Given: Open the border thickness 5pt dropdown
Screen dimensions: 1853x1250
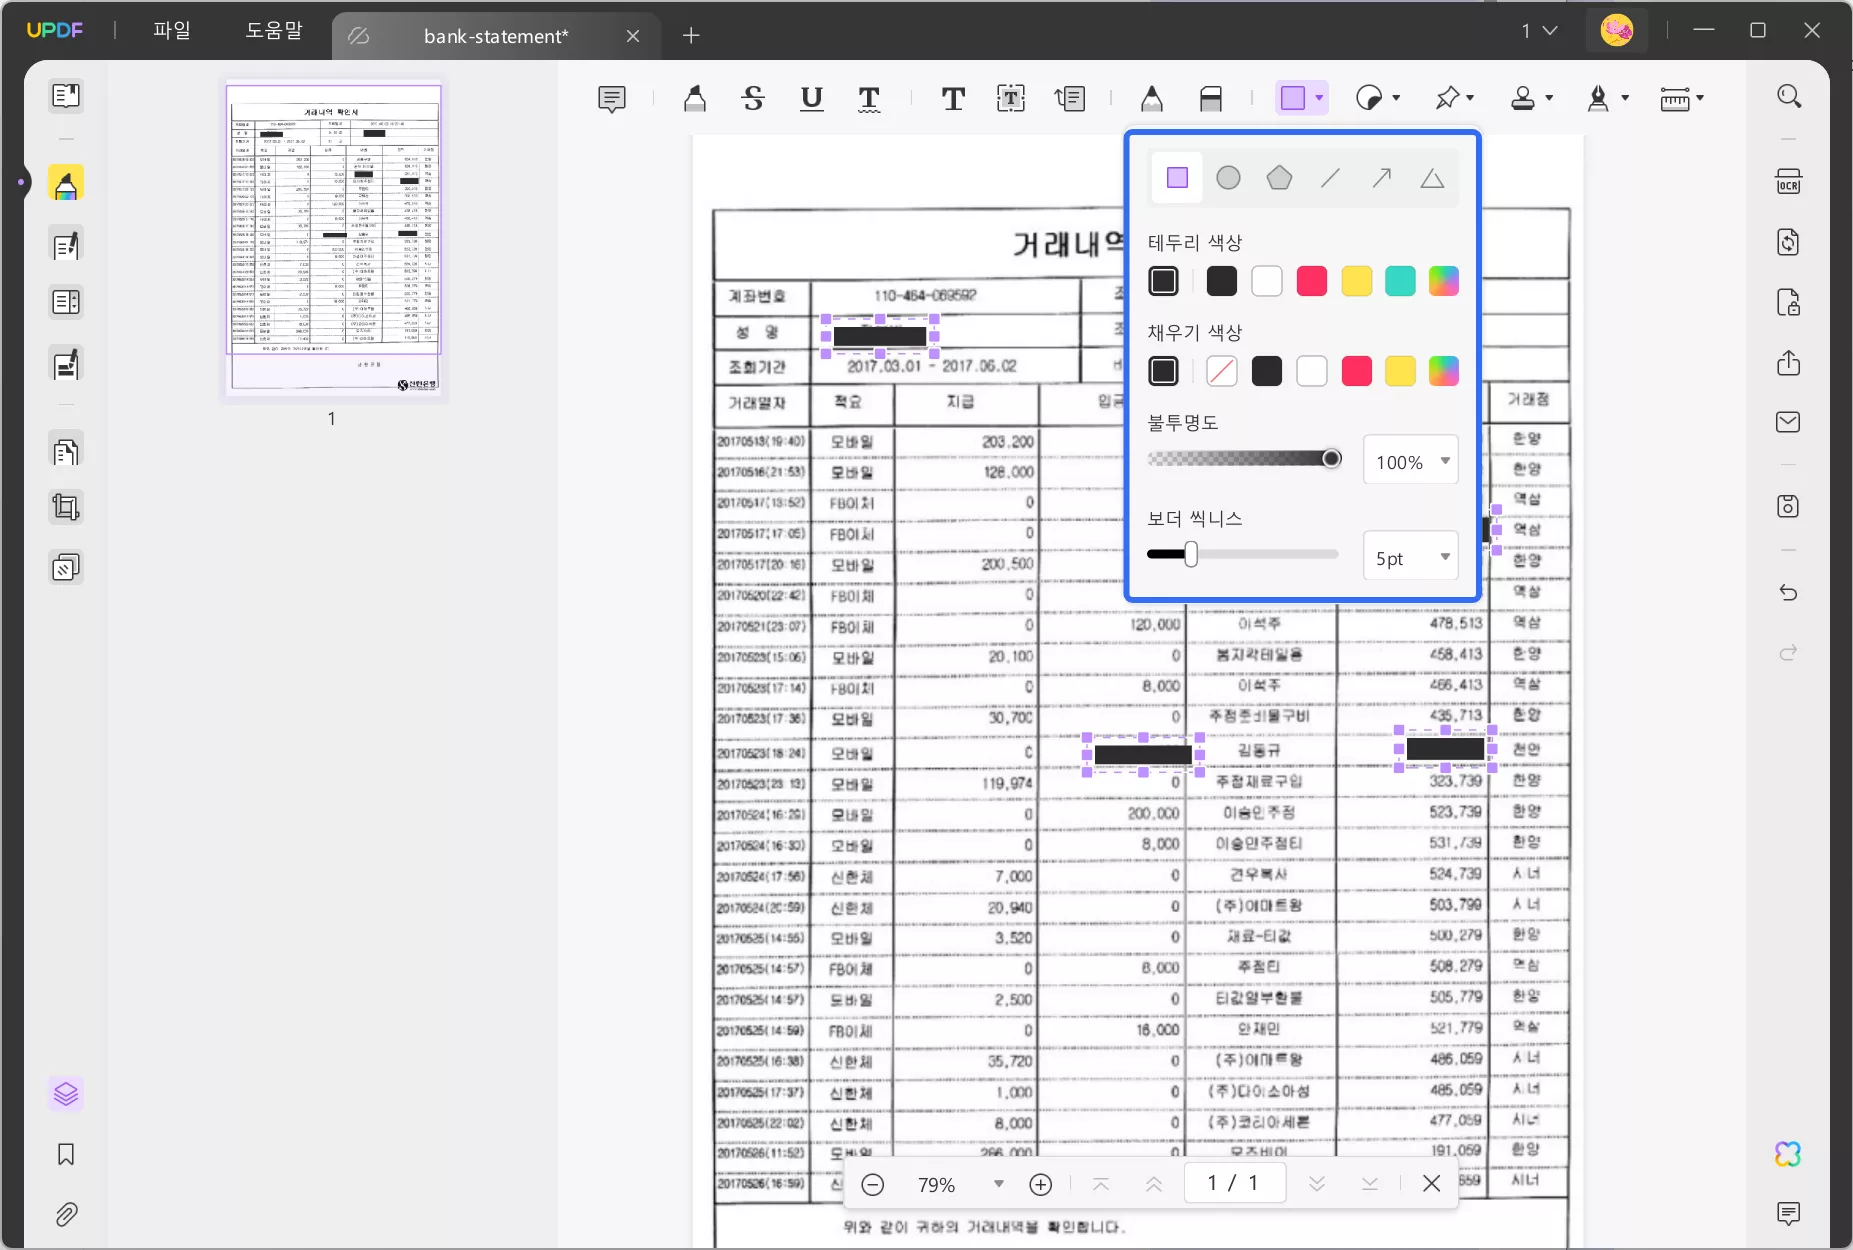Looking at the screenshot, I should point(1411,557).
